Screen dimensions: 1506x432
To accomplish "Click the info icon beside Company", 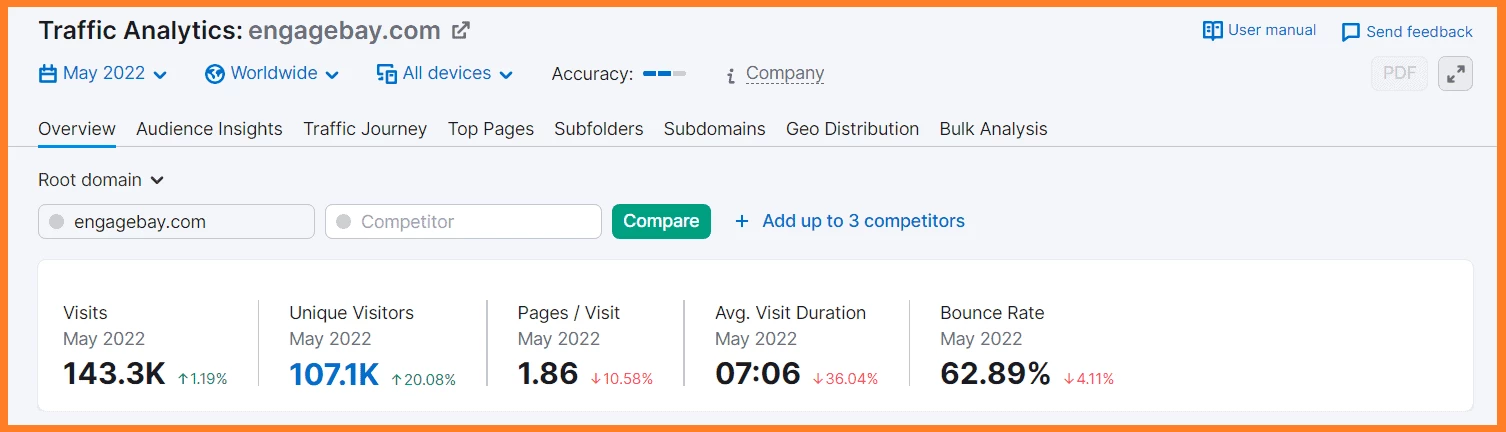I will pos(731,75).
